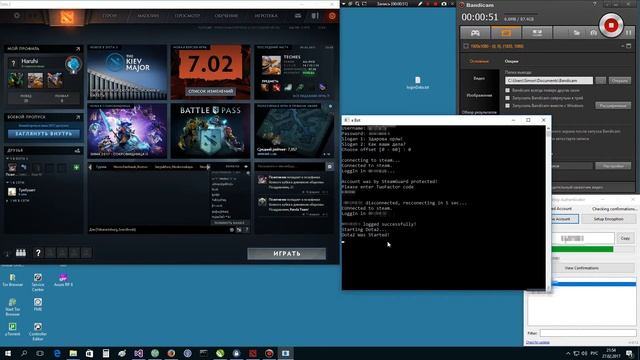Image resolution: width=640 pixels, height=360 pixels.
Task: Start Bandicam game recording mode tab
Action: (x=475, y=33)
